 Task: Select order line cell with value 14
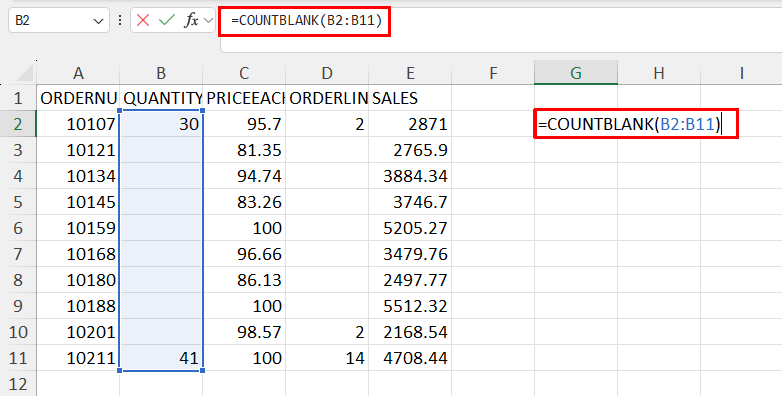(327, 357)
